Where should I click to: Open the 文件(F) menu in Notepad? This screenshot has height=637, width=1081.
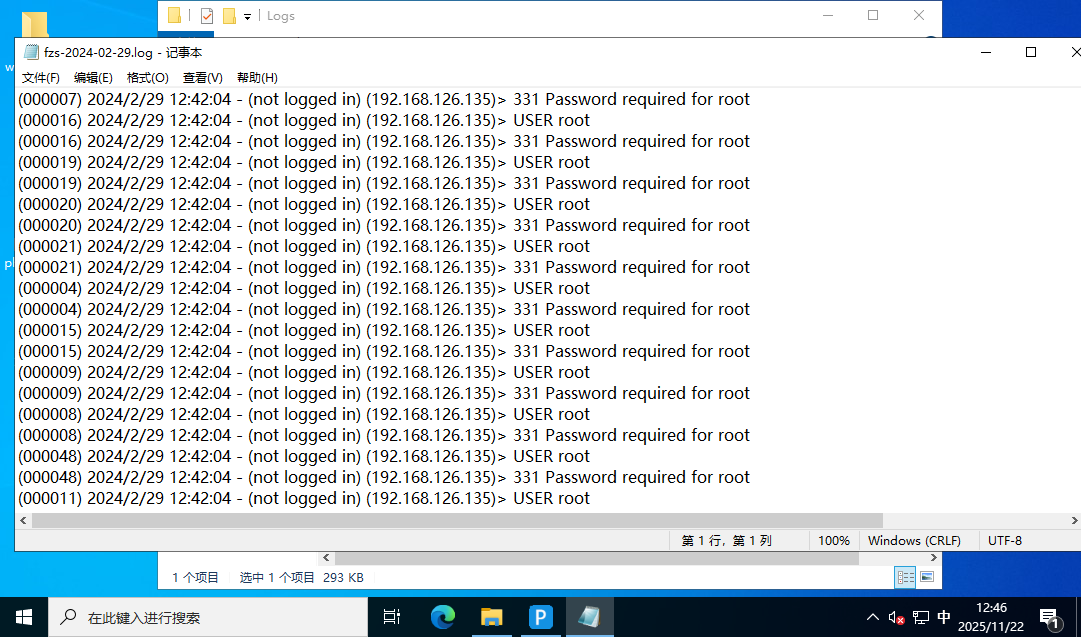click(x=41, y=78)
